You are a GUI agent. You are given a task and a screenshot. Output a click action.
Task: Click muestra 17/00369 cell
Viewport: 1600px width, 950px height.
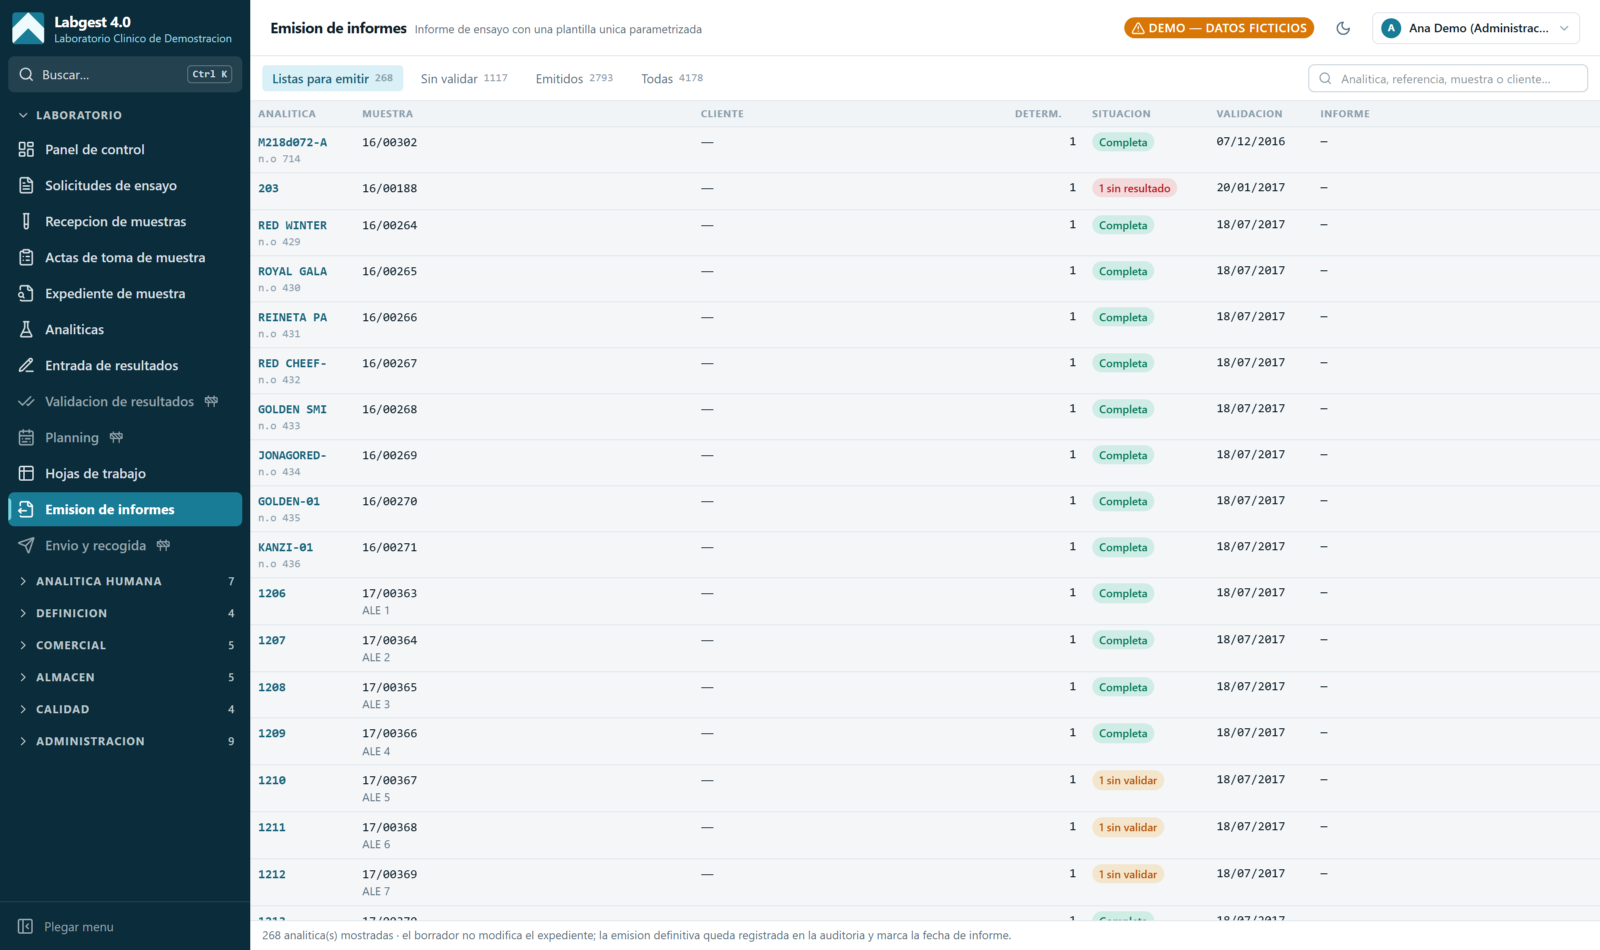point(390,874)
